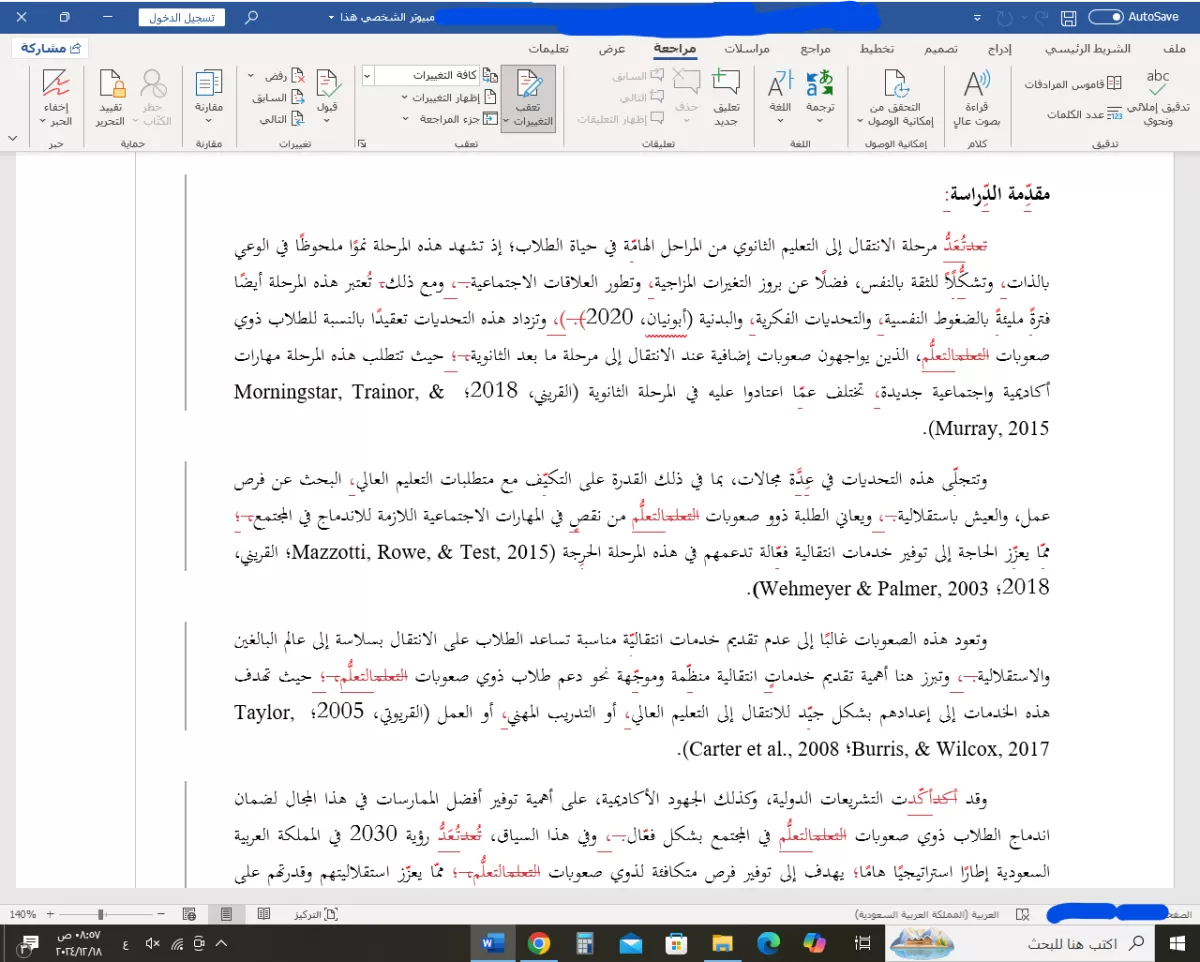Screen dimensions: 1200x962
Task: Click the proofing status icon in the status bar
Action: (x=1022, y=914)
